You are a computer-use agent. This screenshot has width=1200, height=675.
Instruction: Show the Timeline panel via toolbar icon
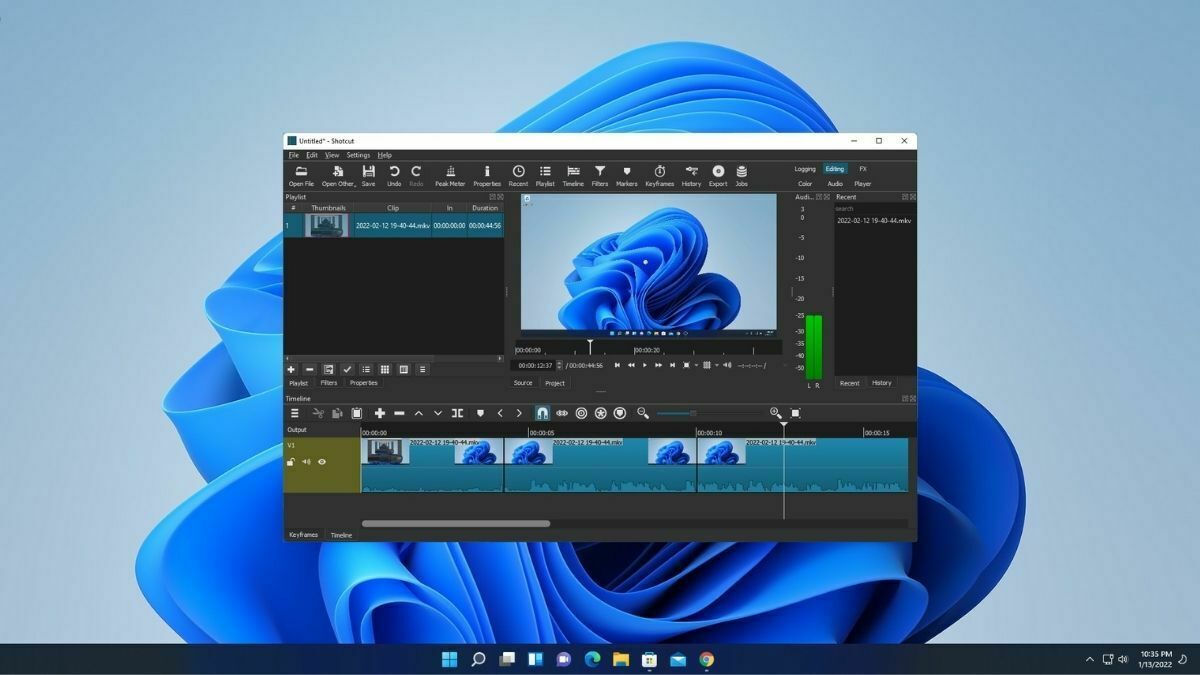coord(573,172)
